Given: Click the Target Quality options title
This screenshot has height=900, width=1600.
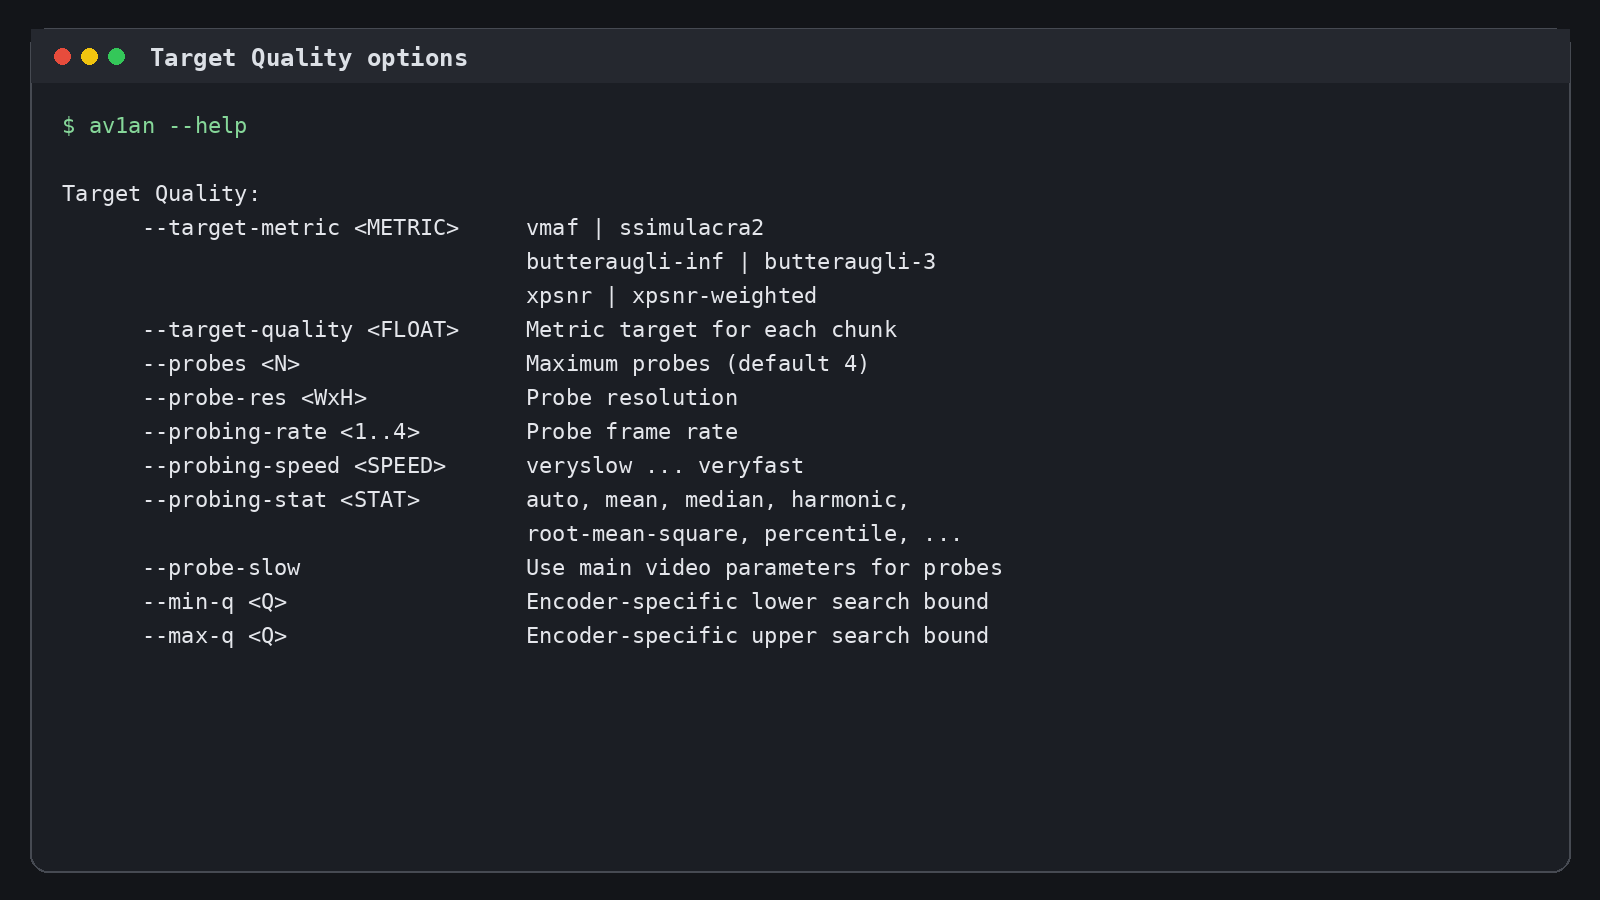Looking at the screenshot, I should pyautogui.click(x=309, y=58).
